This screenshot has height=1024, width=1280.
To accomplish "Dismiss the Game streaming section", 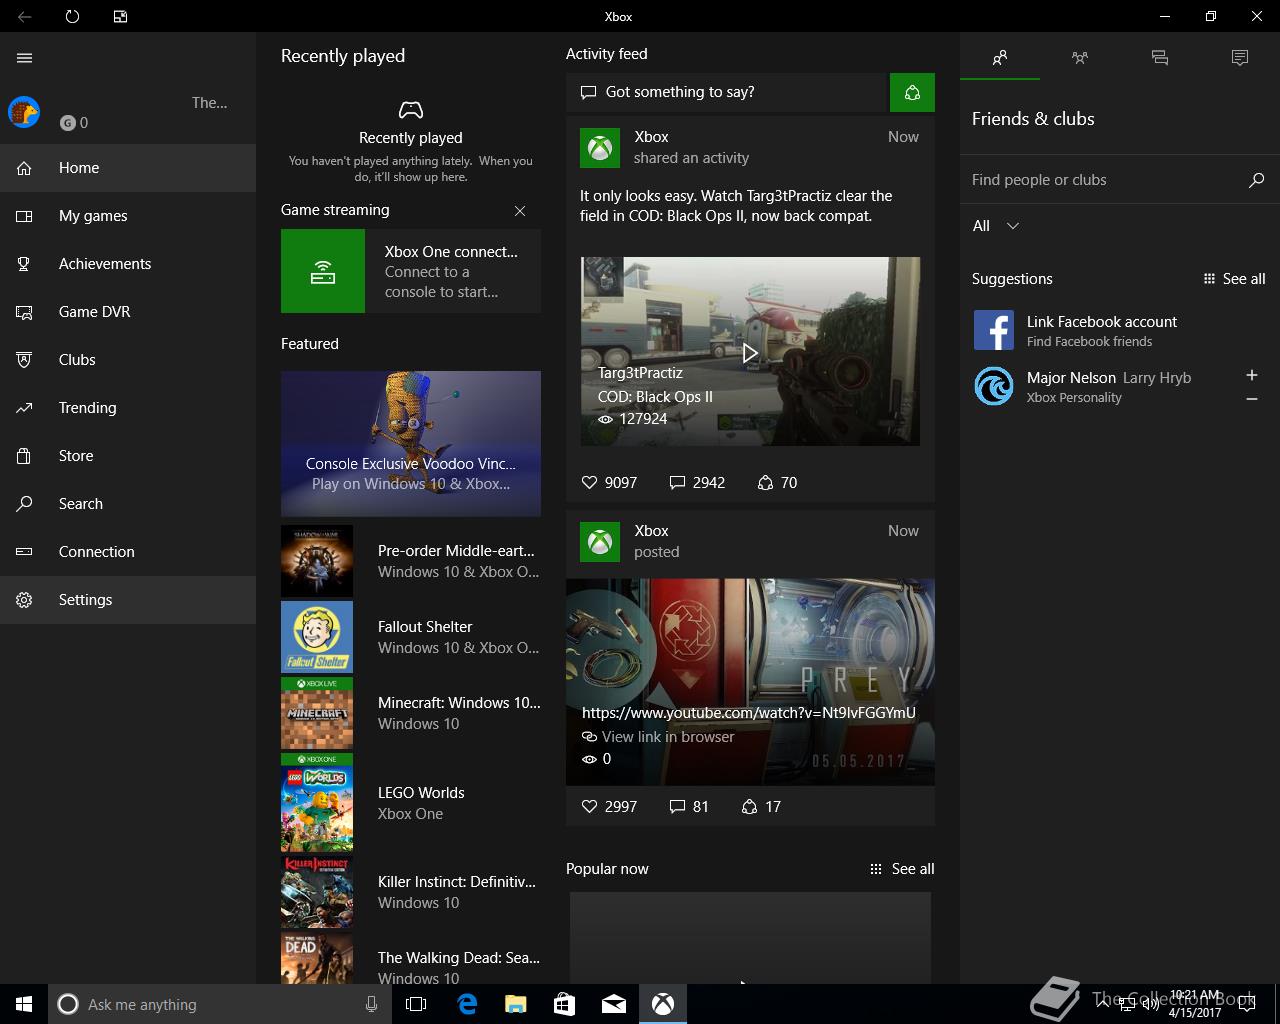I will click(x=520, y=211).
